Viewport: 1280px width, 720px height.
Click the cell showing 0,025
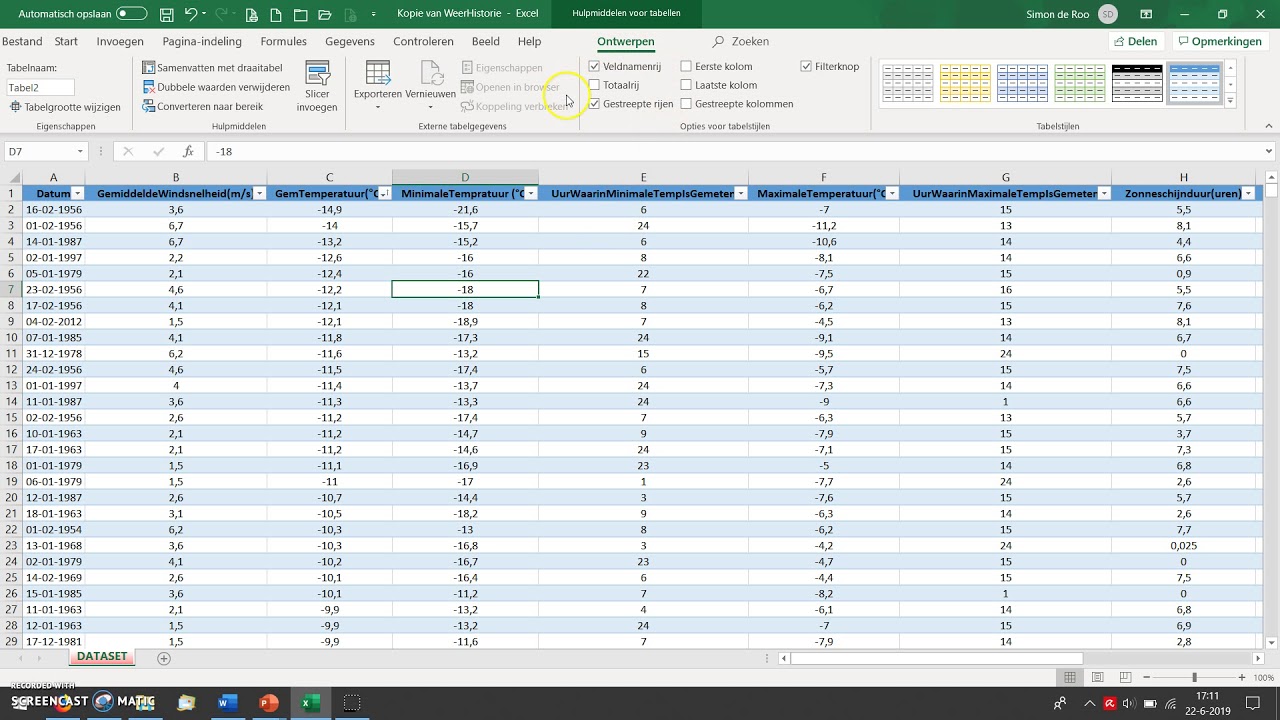coord(1184,546)
